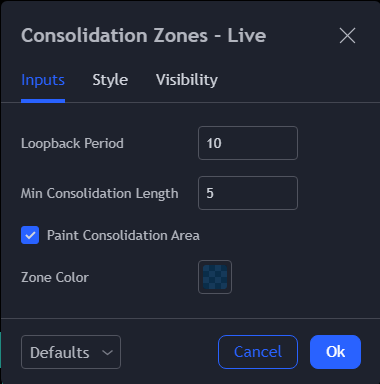Click into the Min Consolidation Length field
This screenshot has width=380, height=384.
coord(248,193)
